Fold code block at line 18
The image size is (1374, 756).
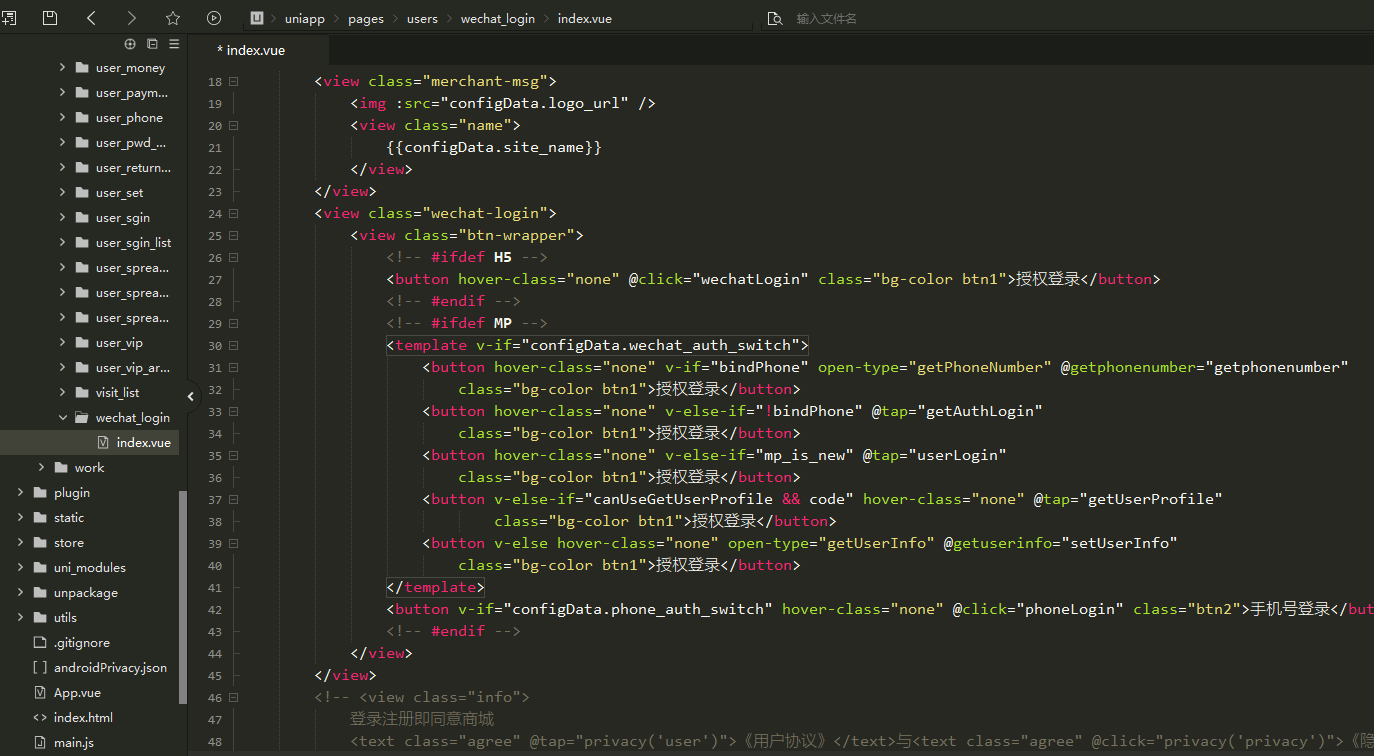click(x=233, y=81)
